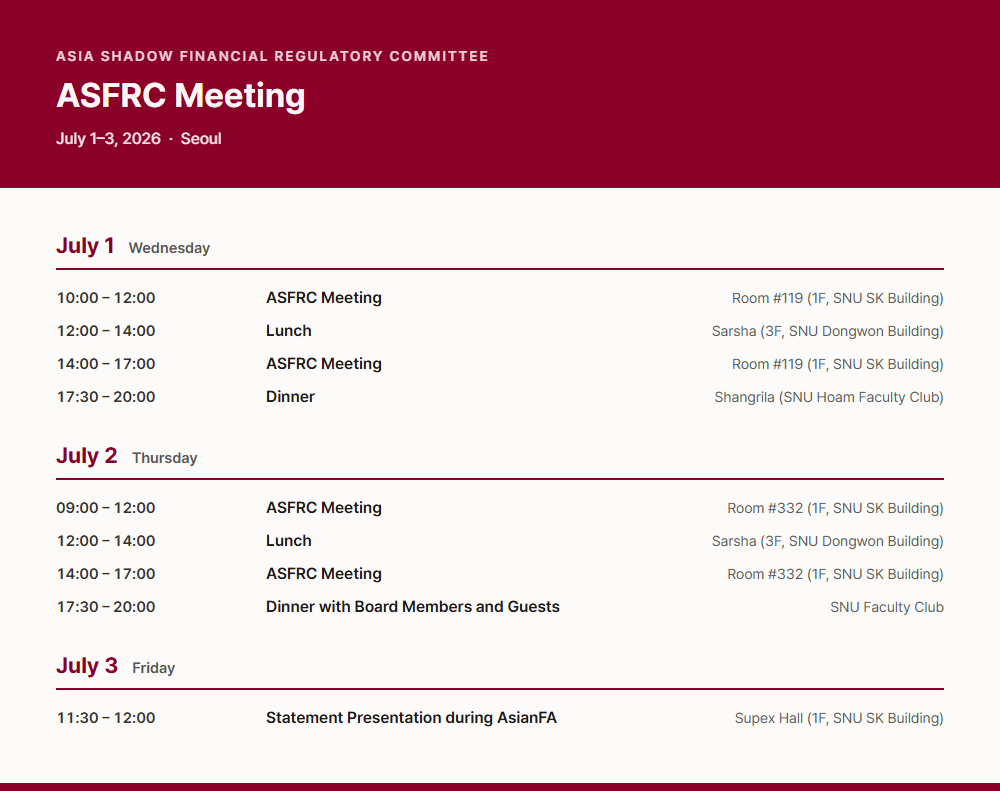Screen dimensions: 1000x791
Task: Select Shangrila (SNU Hoam Faculty Club) location
Action: point(828,397)
